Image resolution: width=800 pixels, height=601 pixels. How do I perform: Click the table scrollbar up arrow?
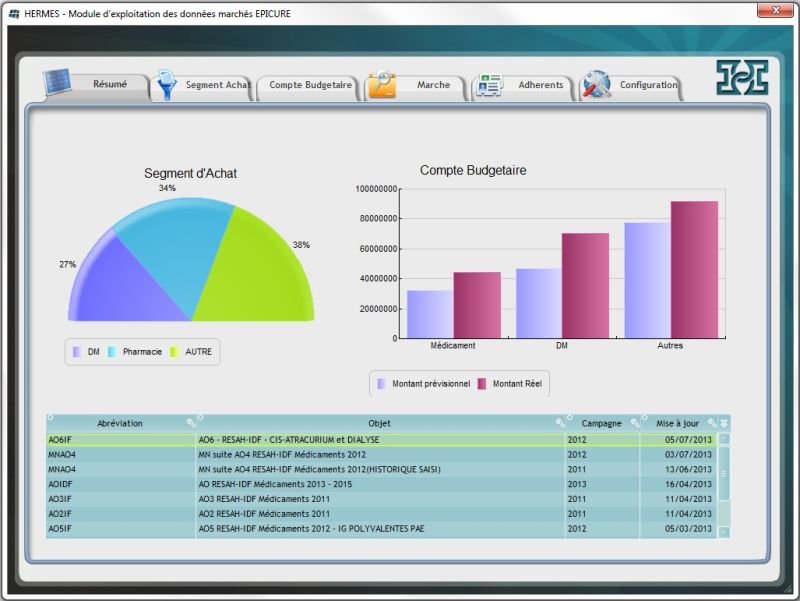[x=724, y=439]
